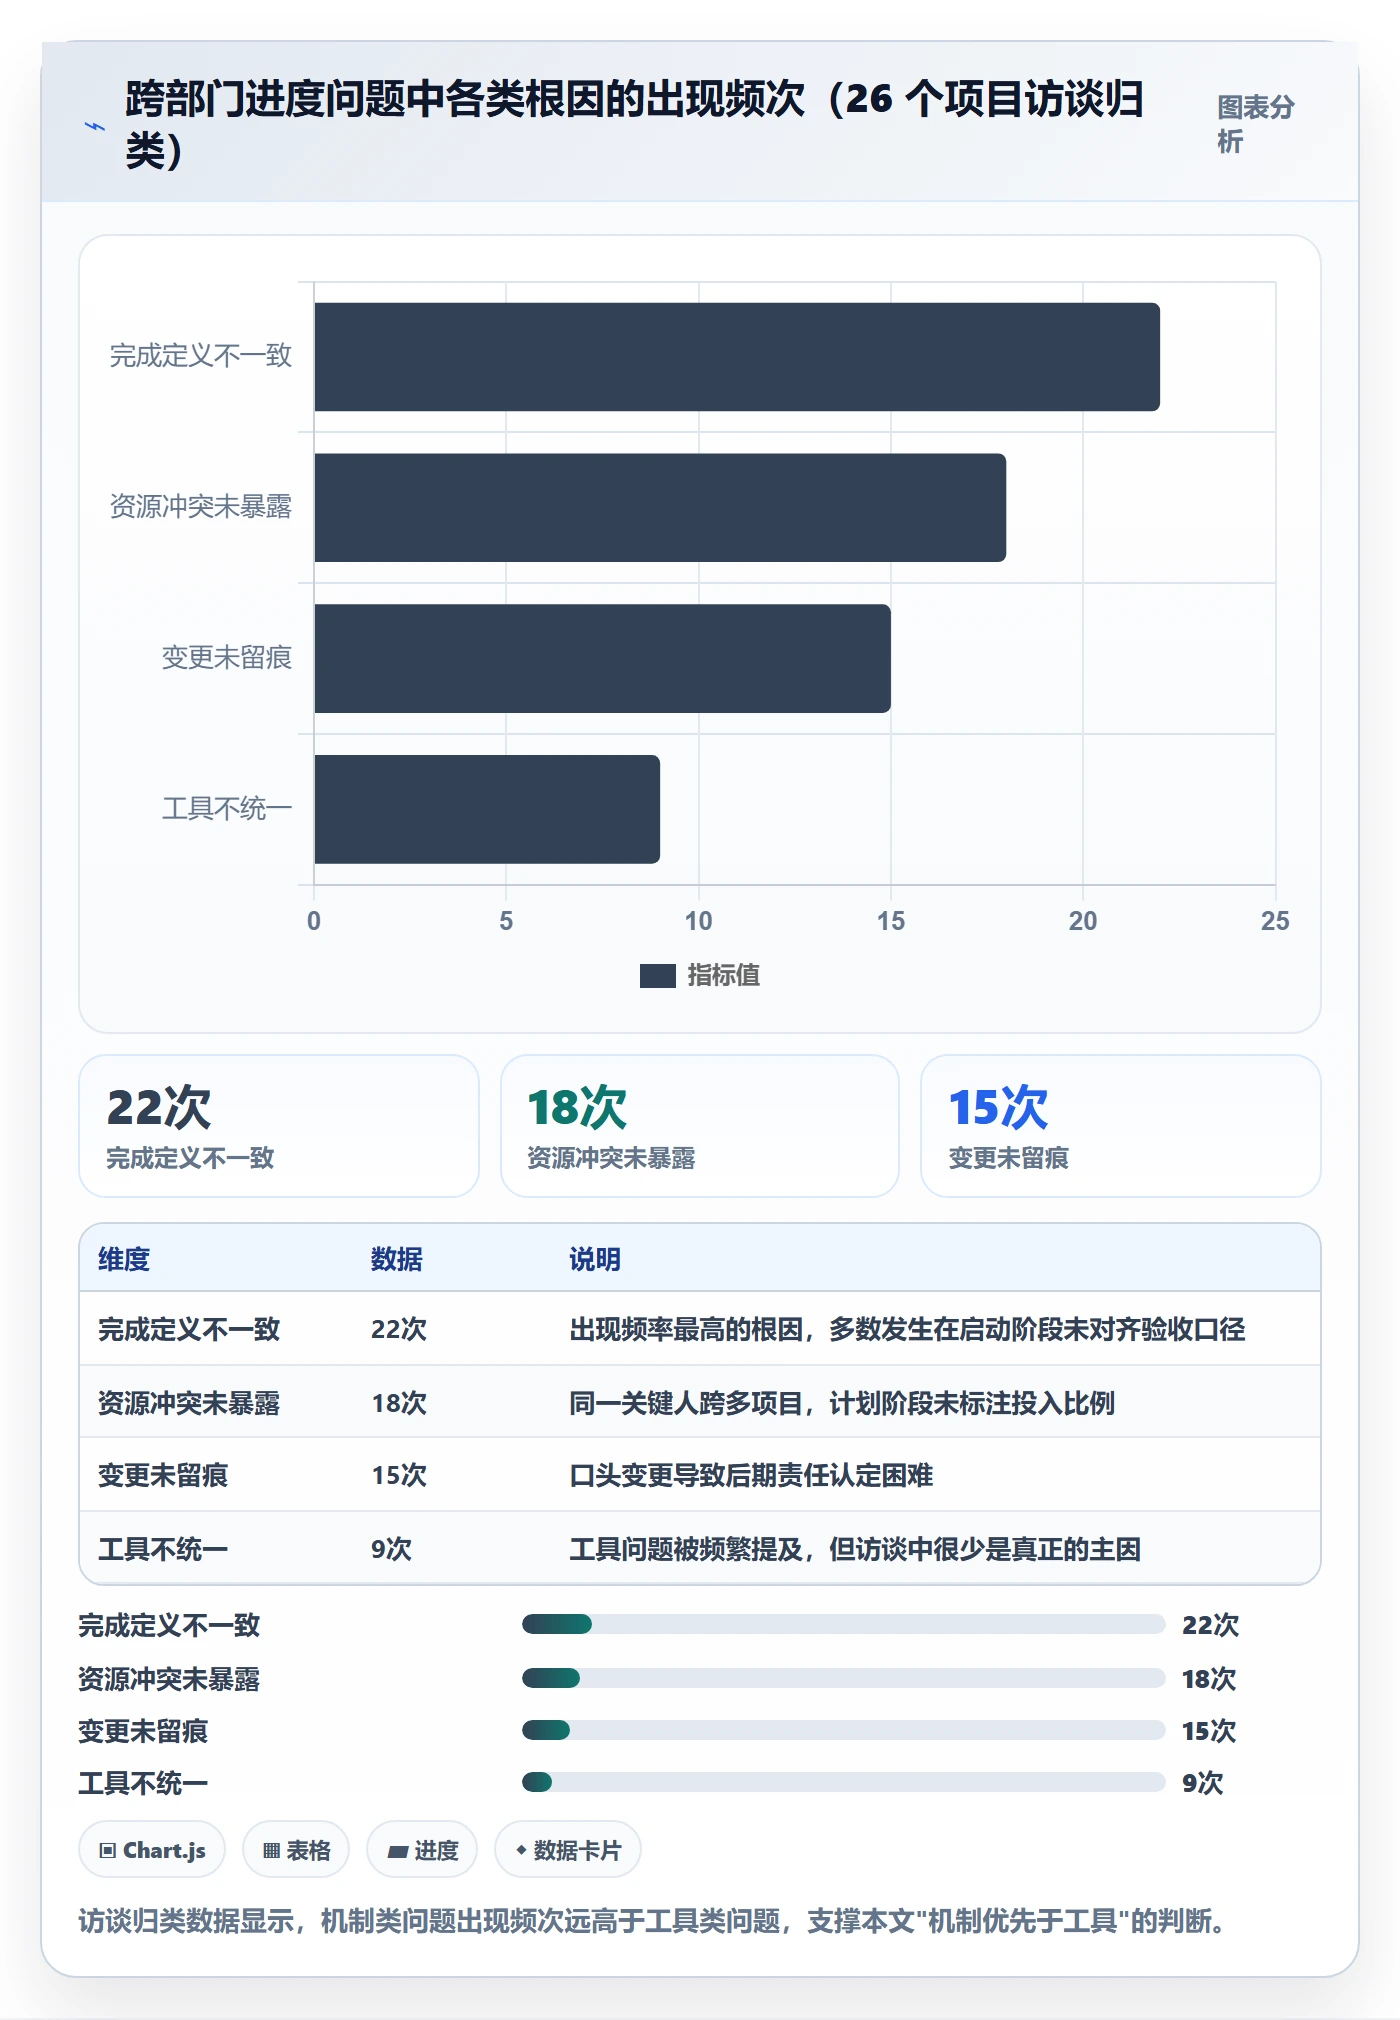Select the table cell 15次
1400x2020 pixels.
pos(399,1475)
